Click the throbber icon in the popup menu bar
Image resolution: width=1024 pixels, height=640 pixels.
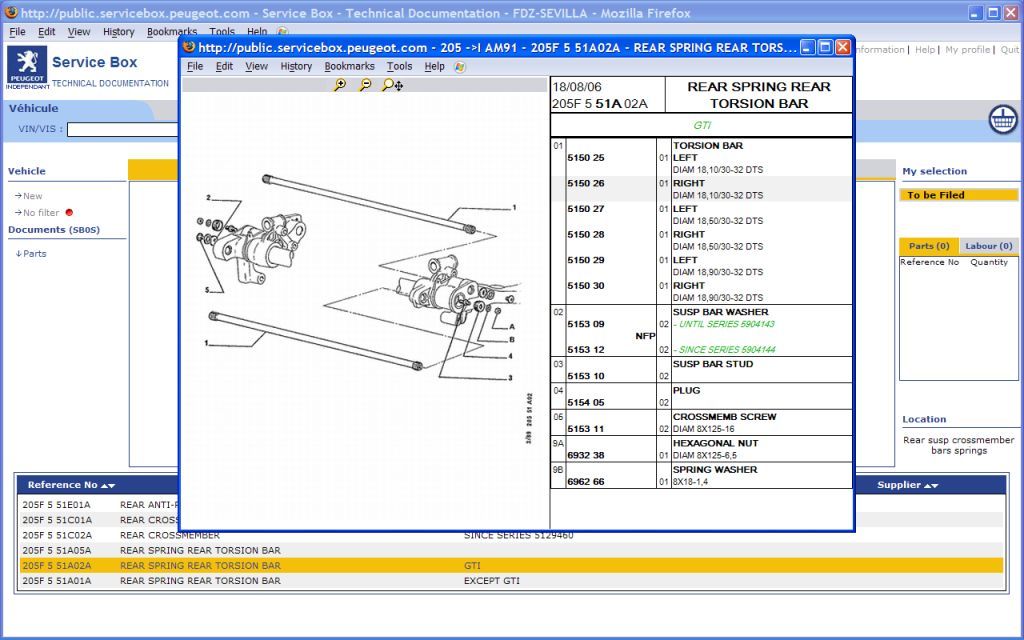pos(460,67)
